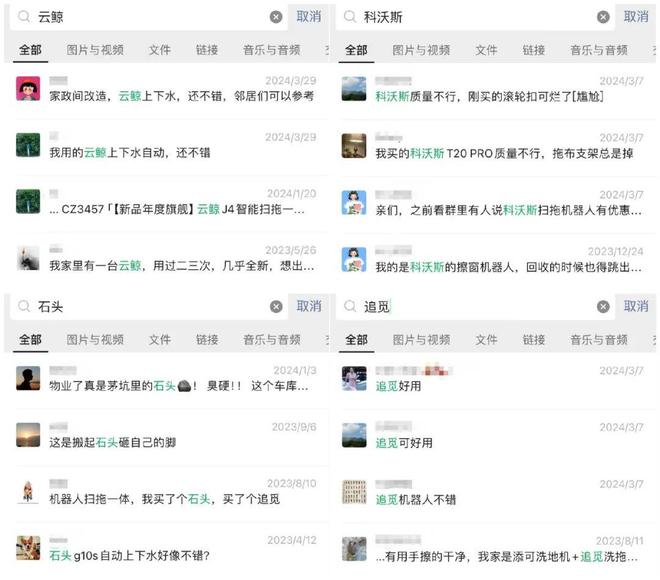The width and height of the screenshot is (660, 580).
Task: Select 图片与视频 tab in 追觅 panel
Action: (x=421, y=340)
